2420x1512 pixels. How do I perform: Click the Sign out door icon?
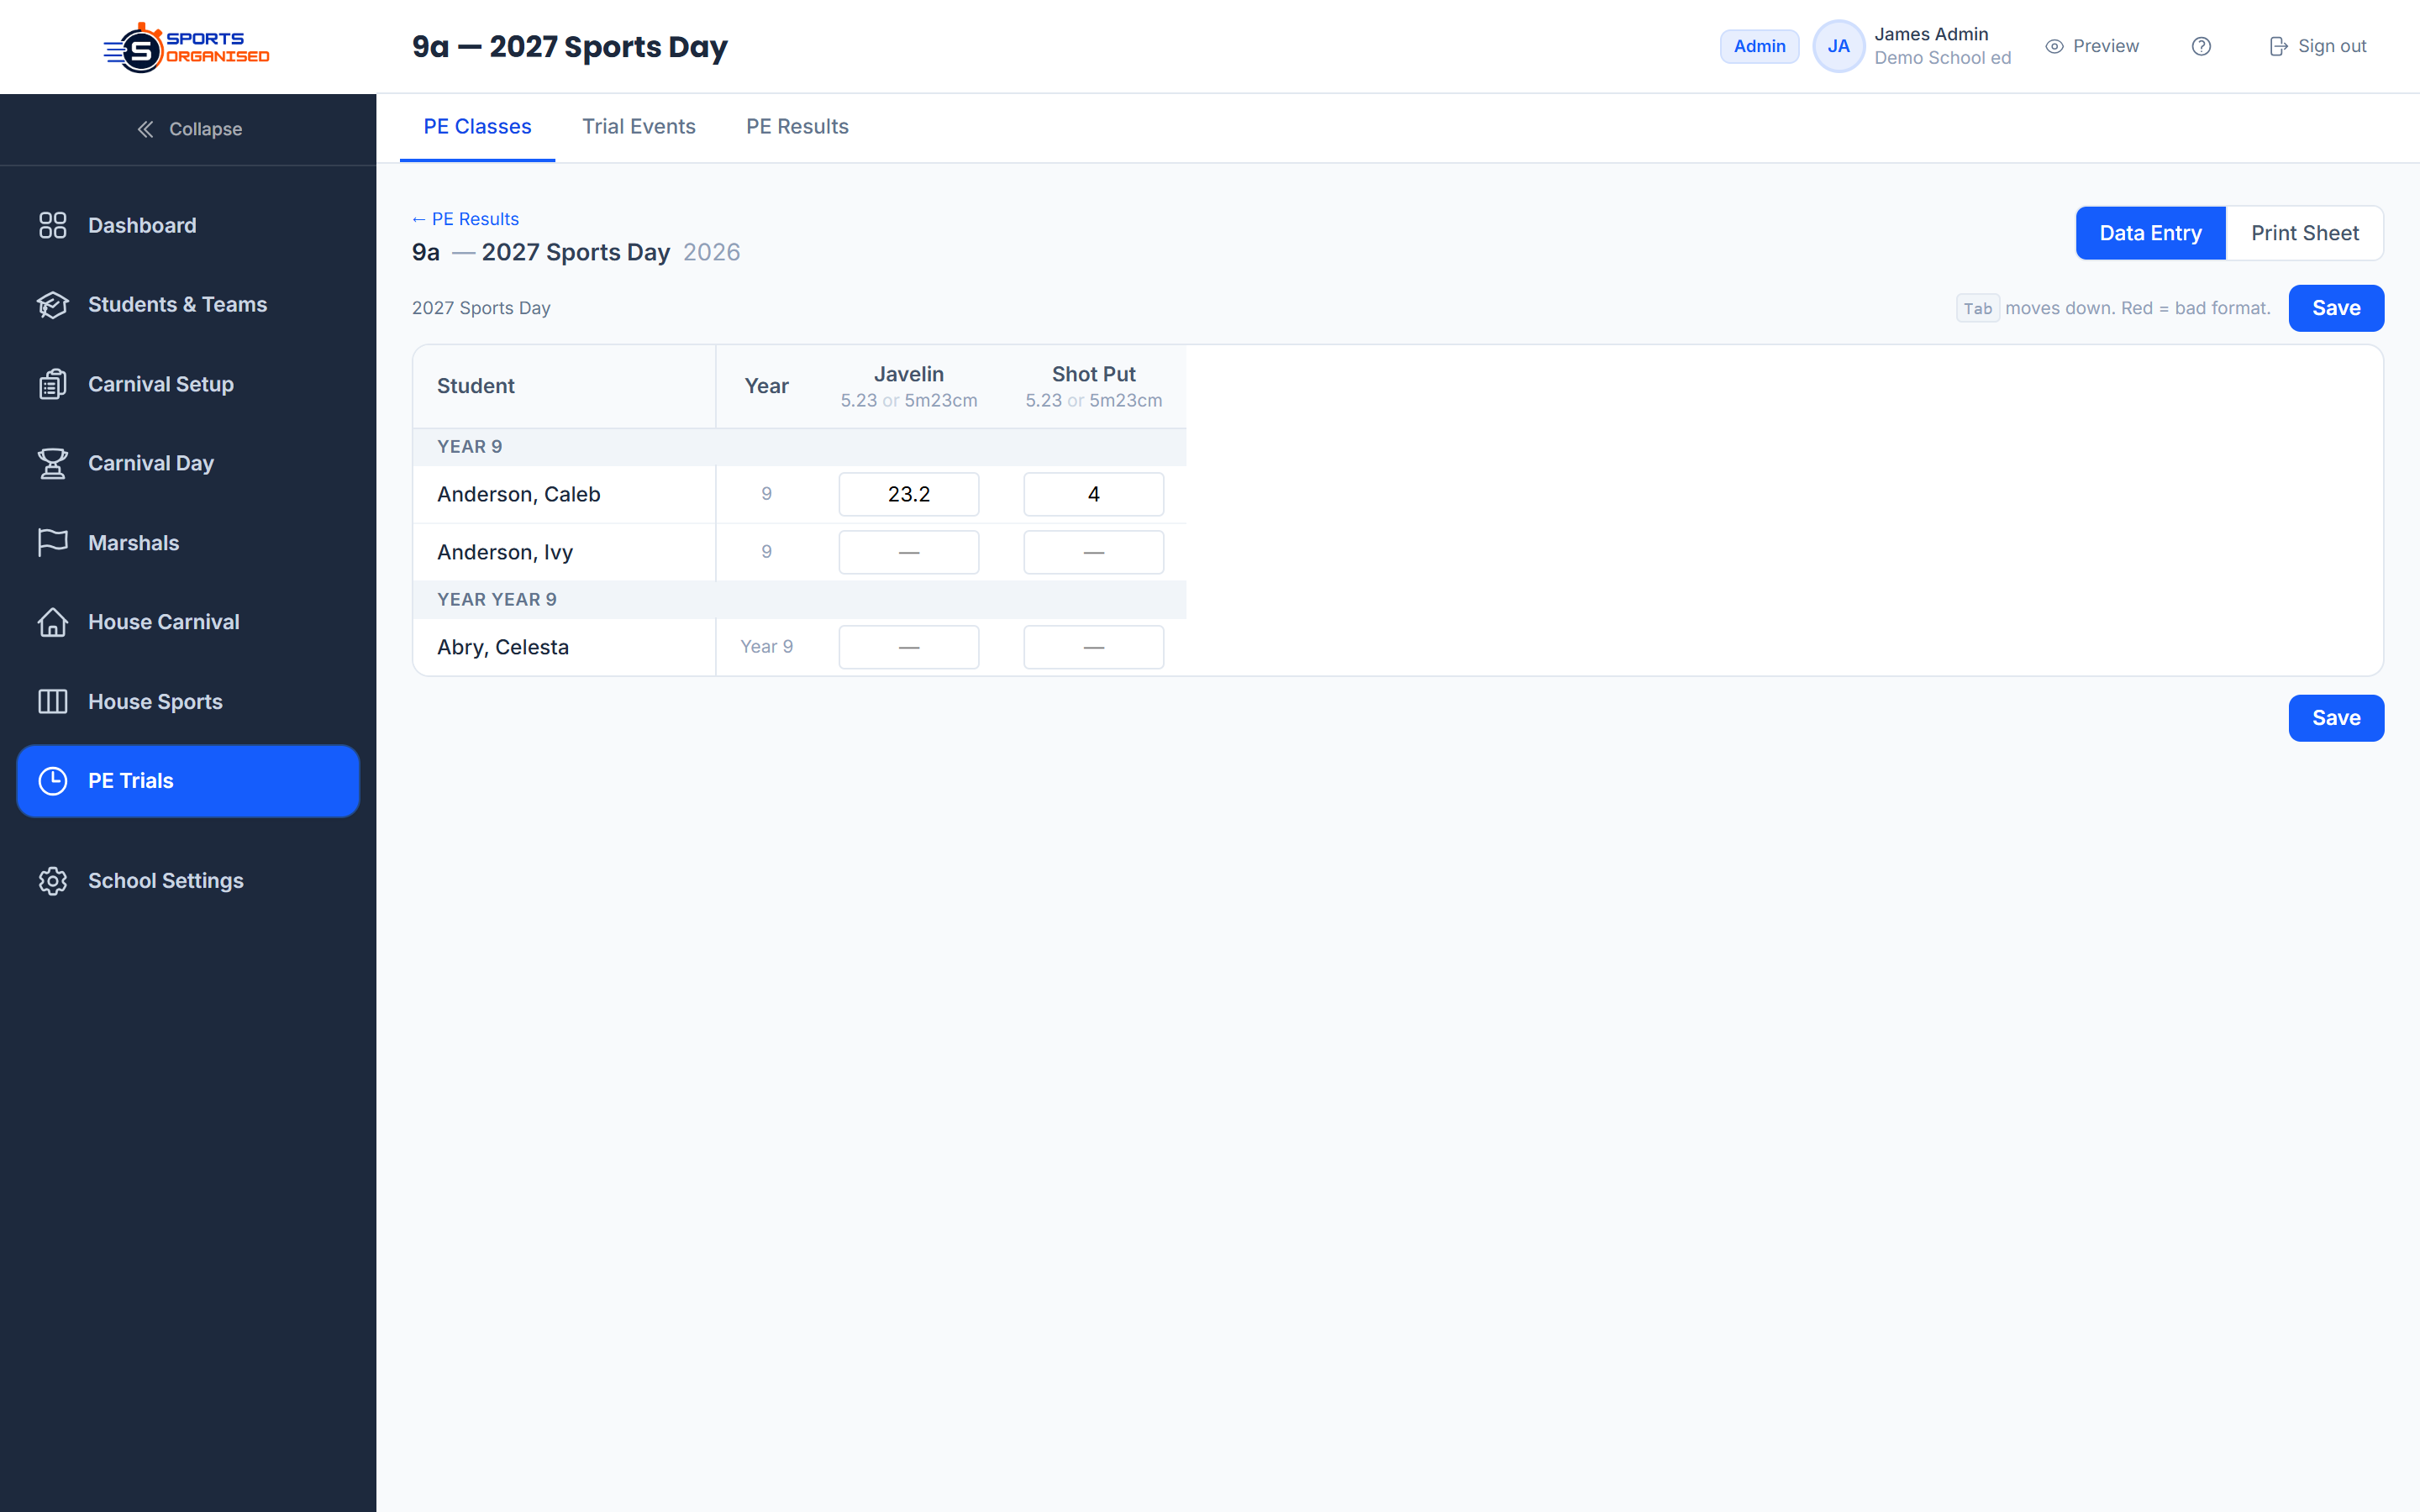click(2278, 46)
